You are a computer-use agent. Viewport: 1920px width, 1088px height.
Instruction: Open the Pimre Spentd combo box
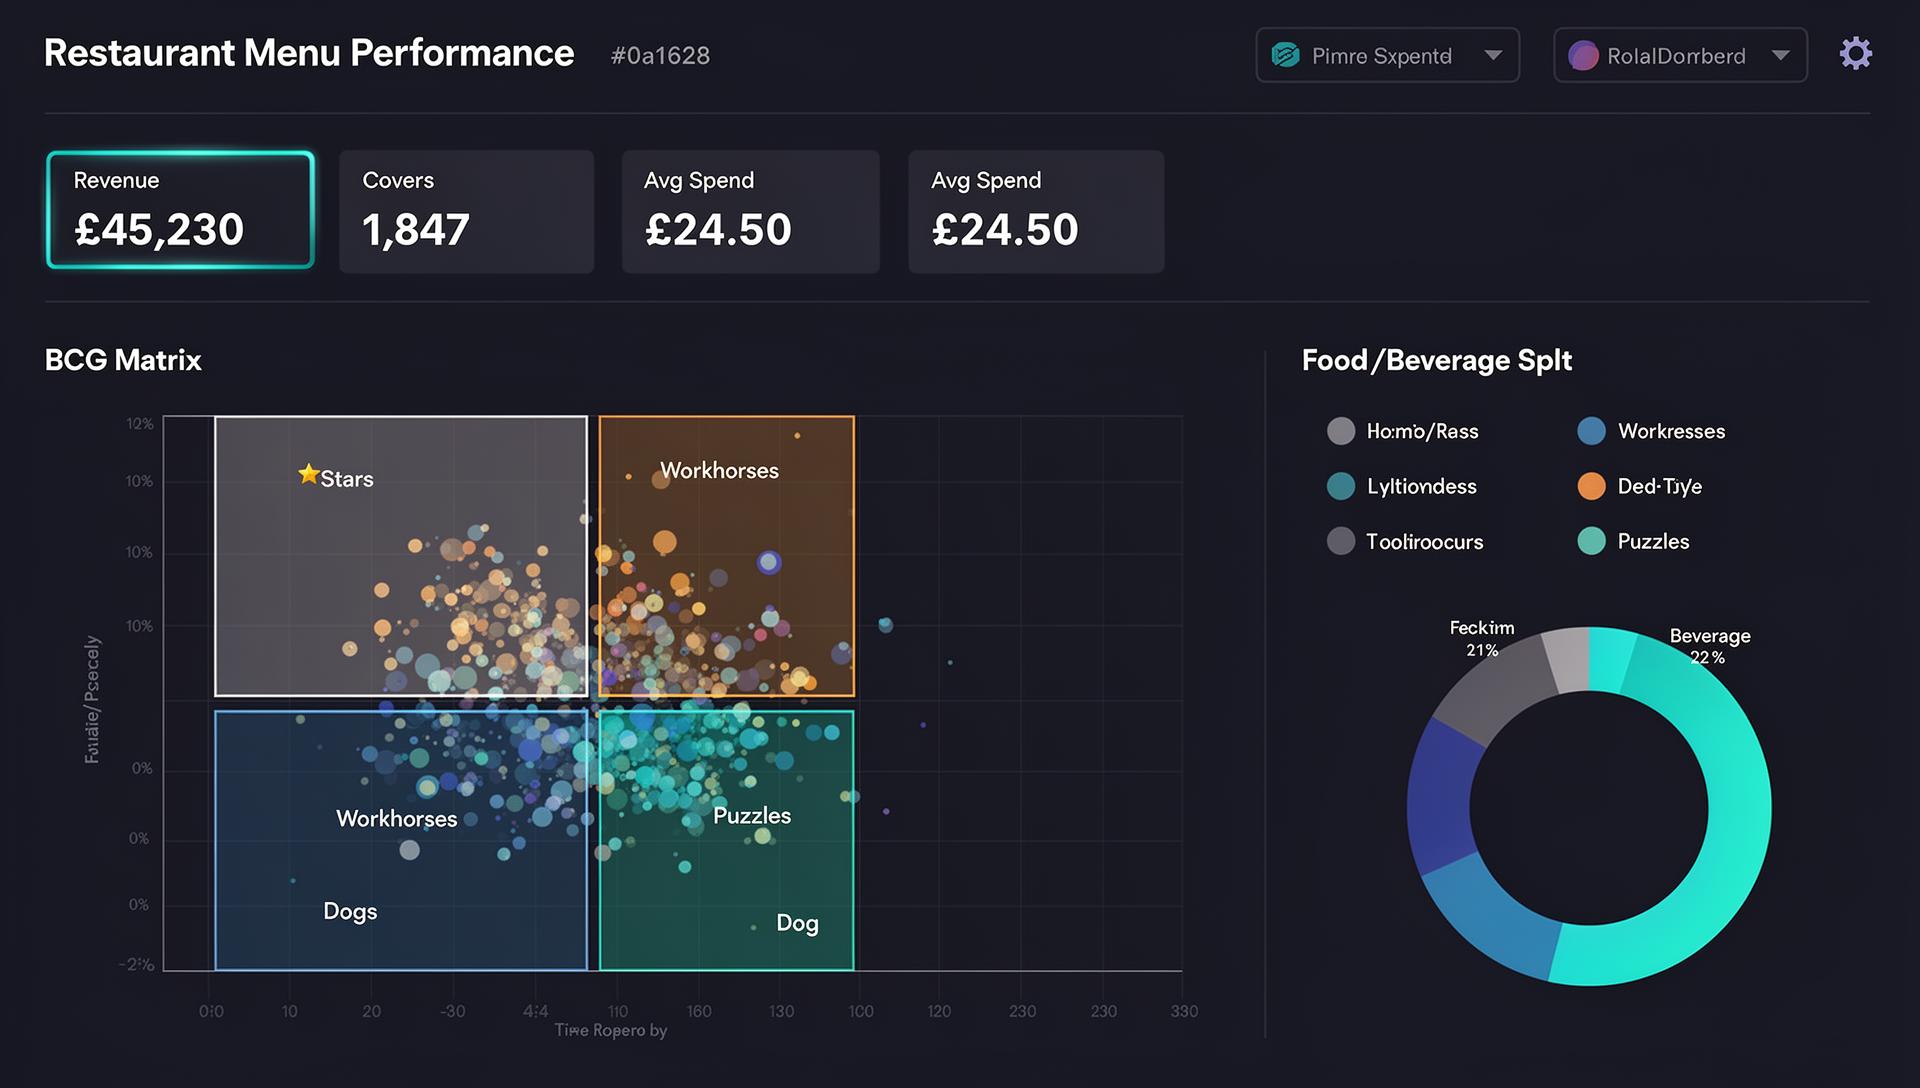pyautogui.click(x=1387, y=55)
